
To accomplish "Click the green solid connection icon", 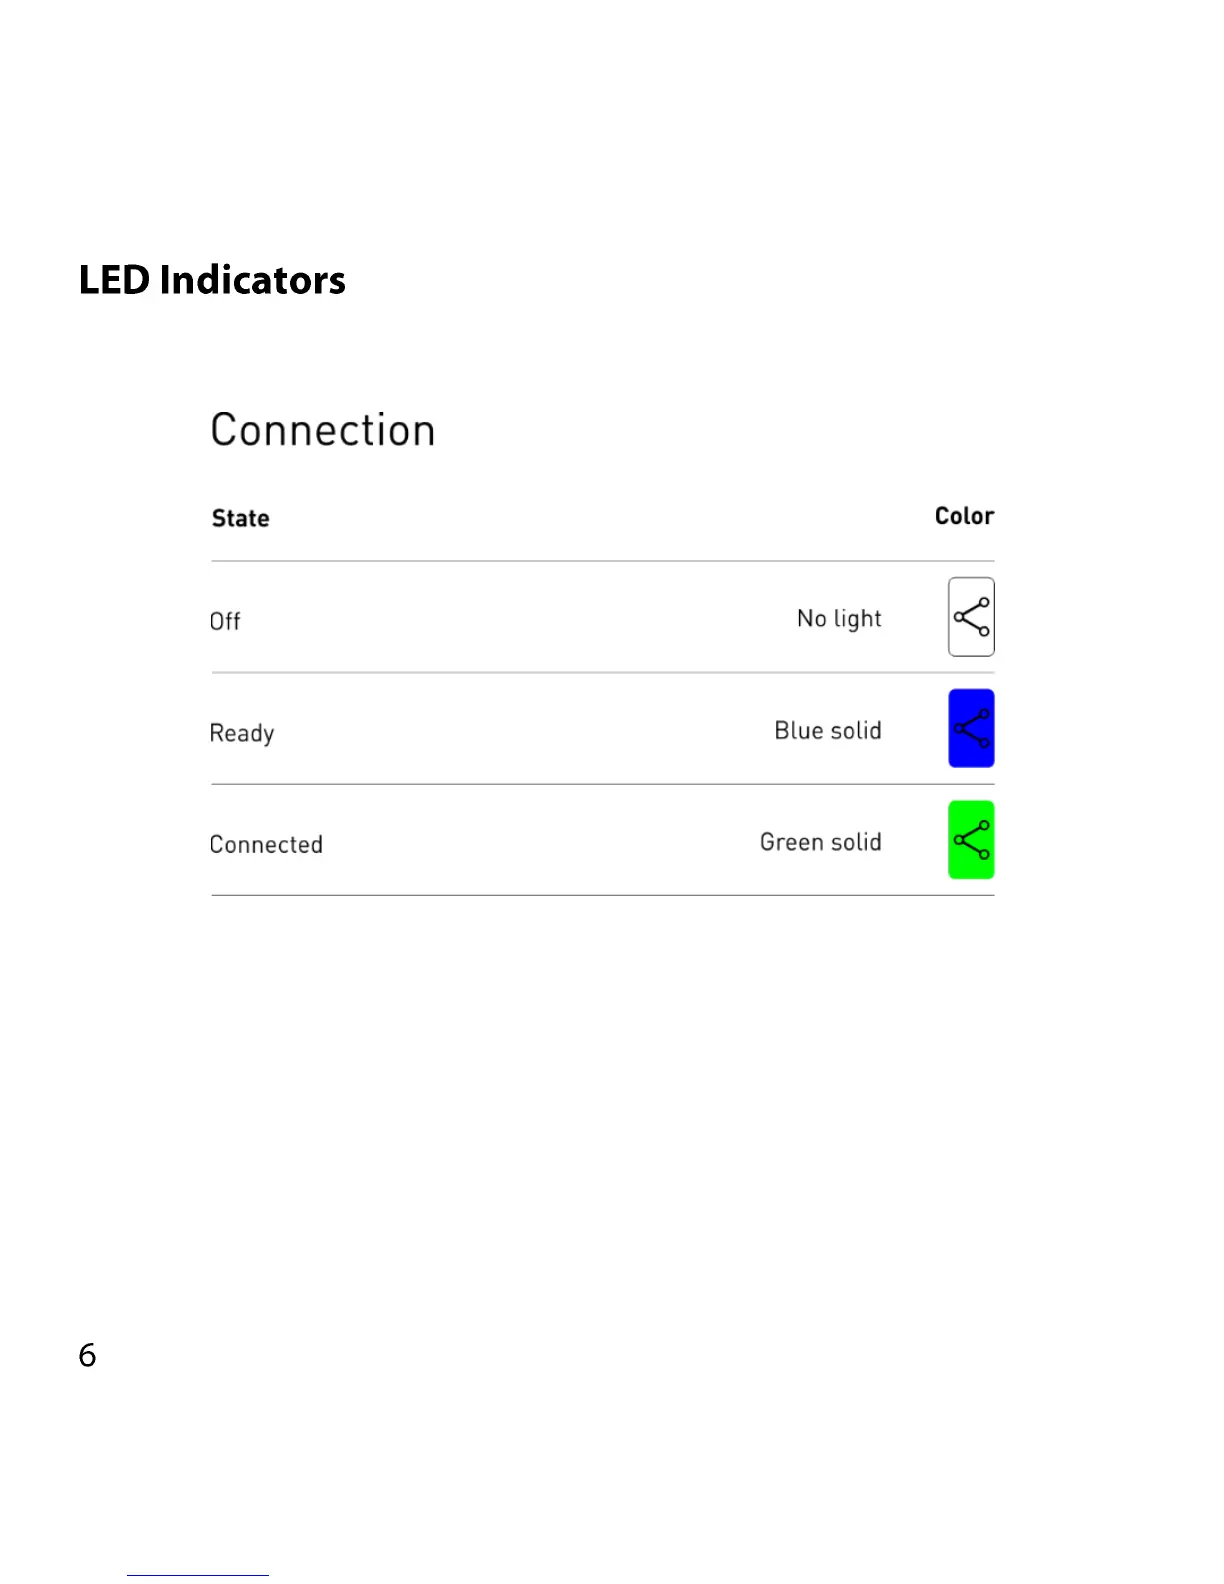I will coord(970,840).
